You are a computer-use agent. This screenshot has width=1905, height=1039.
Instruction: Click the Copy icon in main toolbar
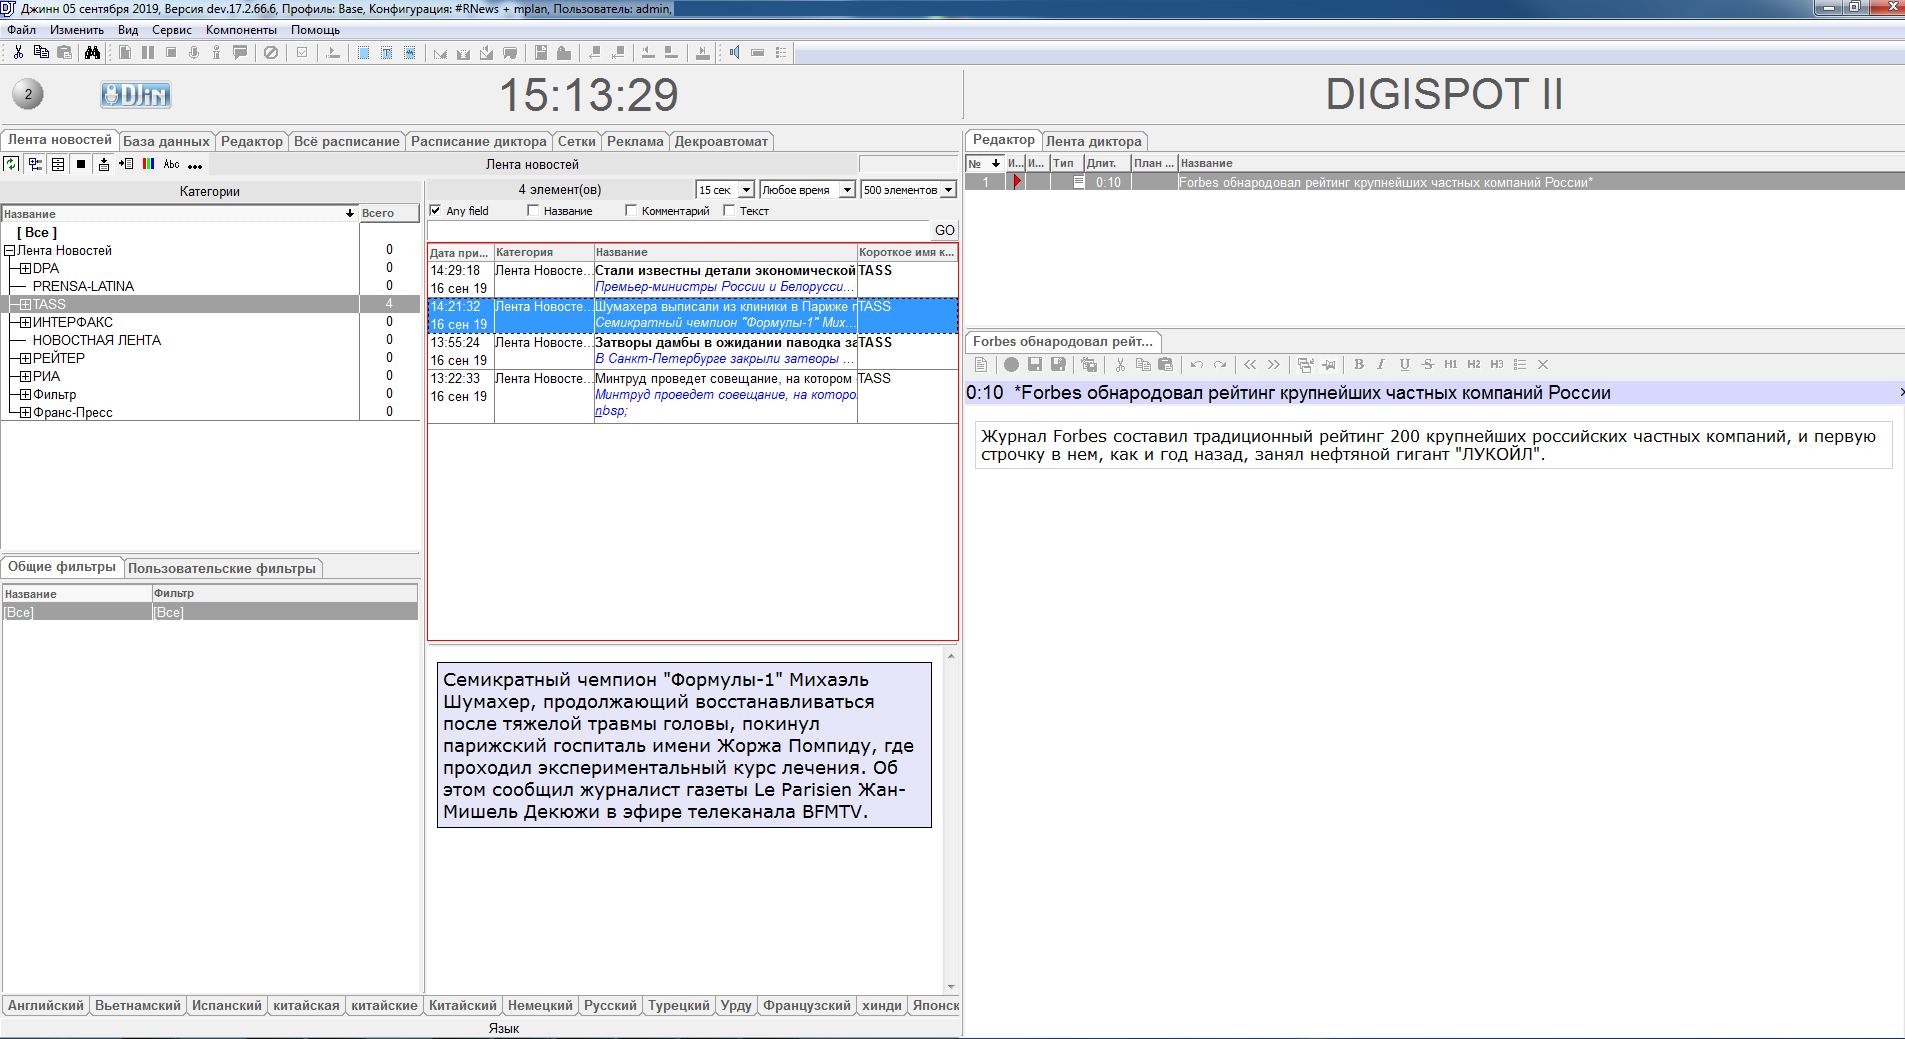click(41, 52)
